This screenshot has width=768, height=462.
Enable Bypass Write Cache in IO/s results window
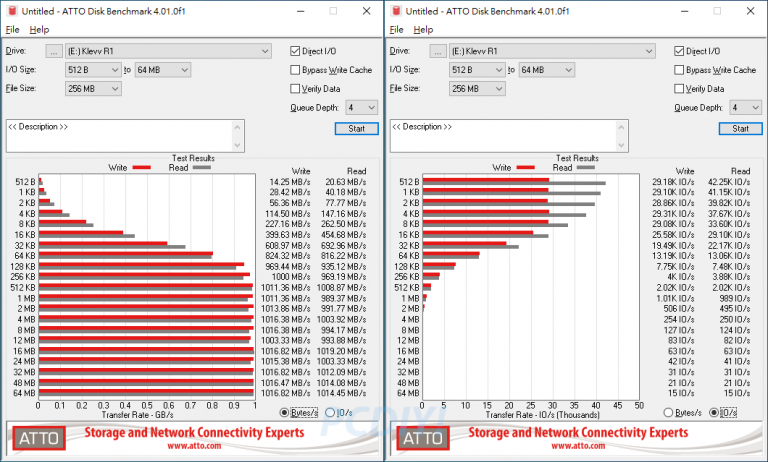point(679,70)
